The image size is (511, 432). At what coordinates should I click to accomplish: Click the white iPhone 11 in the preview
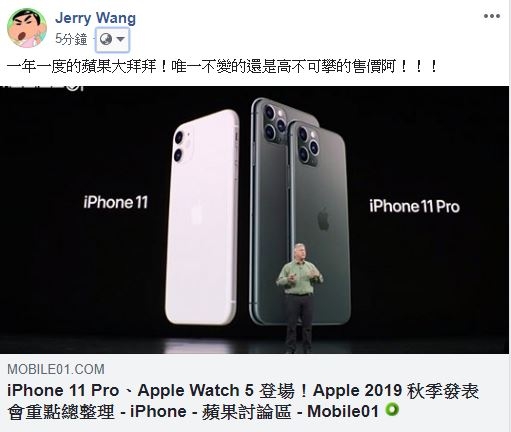tap(202, 217)
